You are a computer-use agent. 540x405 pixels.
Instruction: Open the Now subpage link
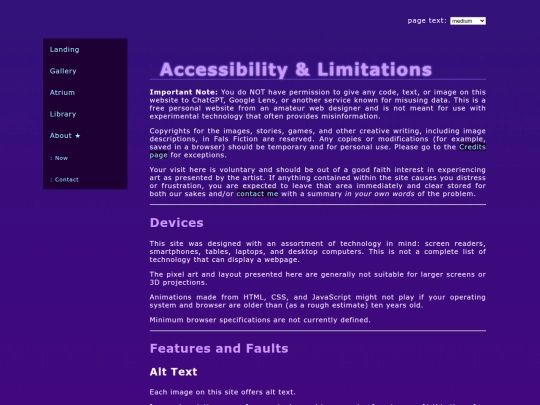tap(59, 158)
